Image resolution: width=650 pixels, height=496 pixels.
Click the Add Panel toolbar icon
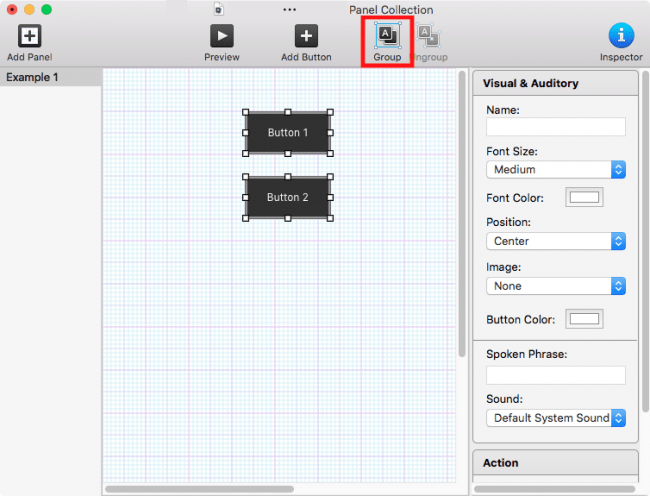[x=29, y=36]
